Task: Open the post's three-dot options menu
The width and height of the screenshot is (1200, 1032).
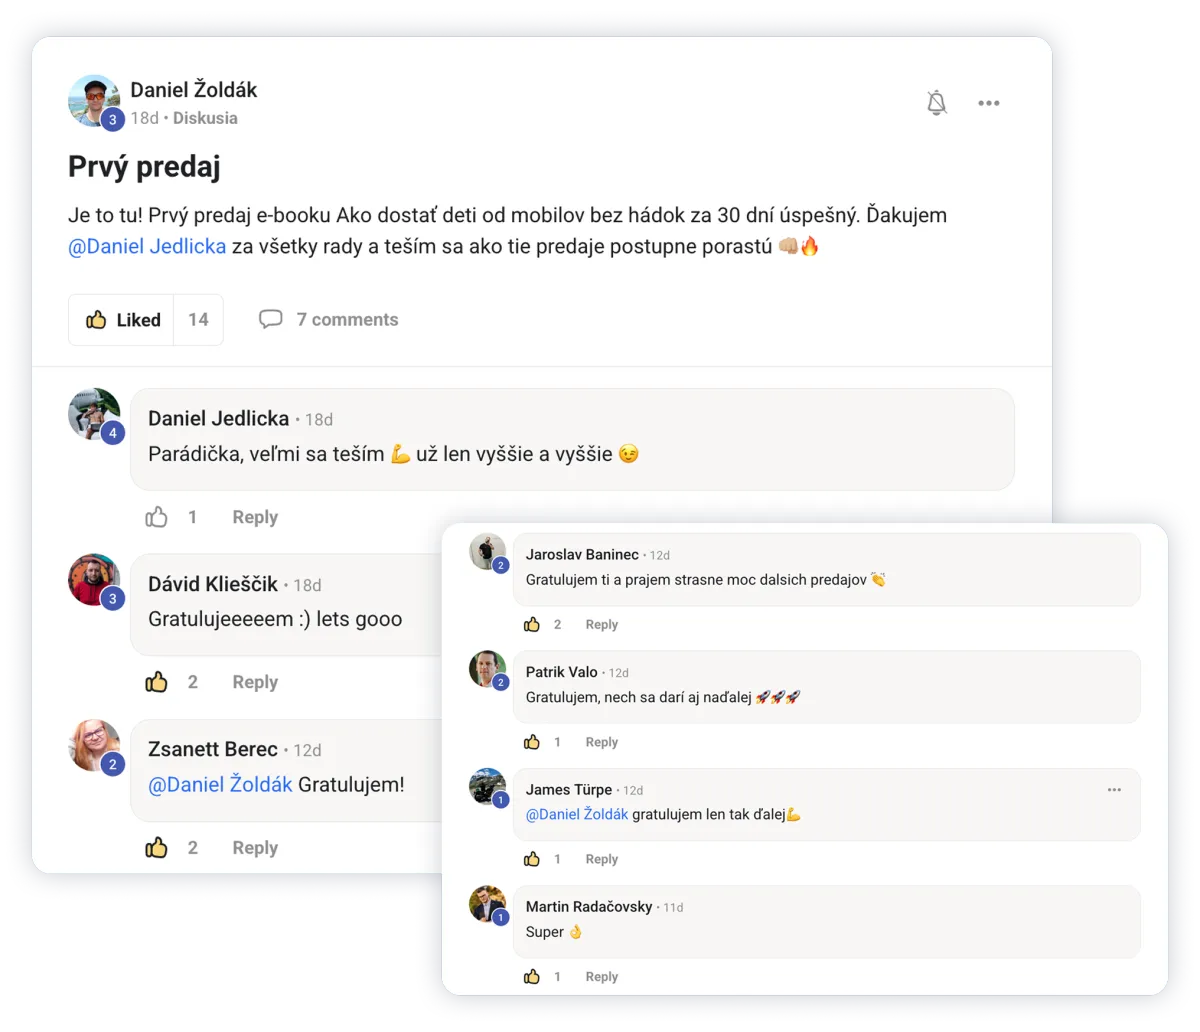Action: (x=989, y=103)
